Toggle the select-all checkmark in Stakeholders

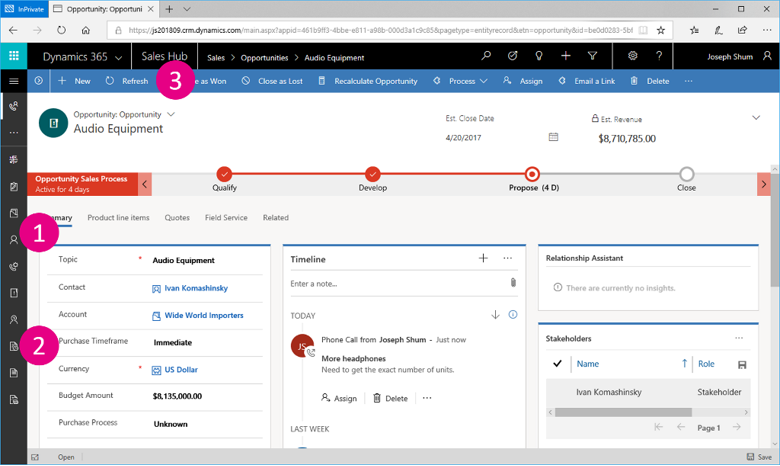click(x=557, y=364)
